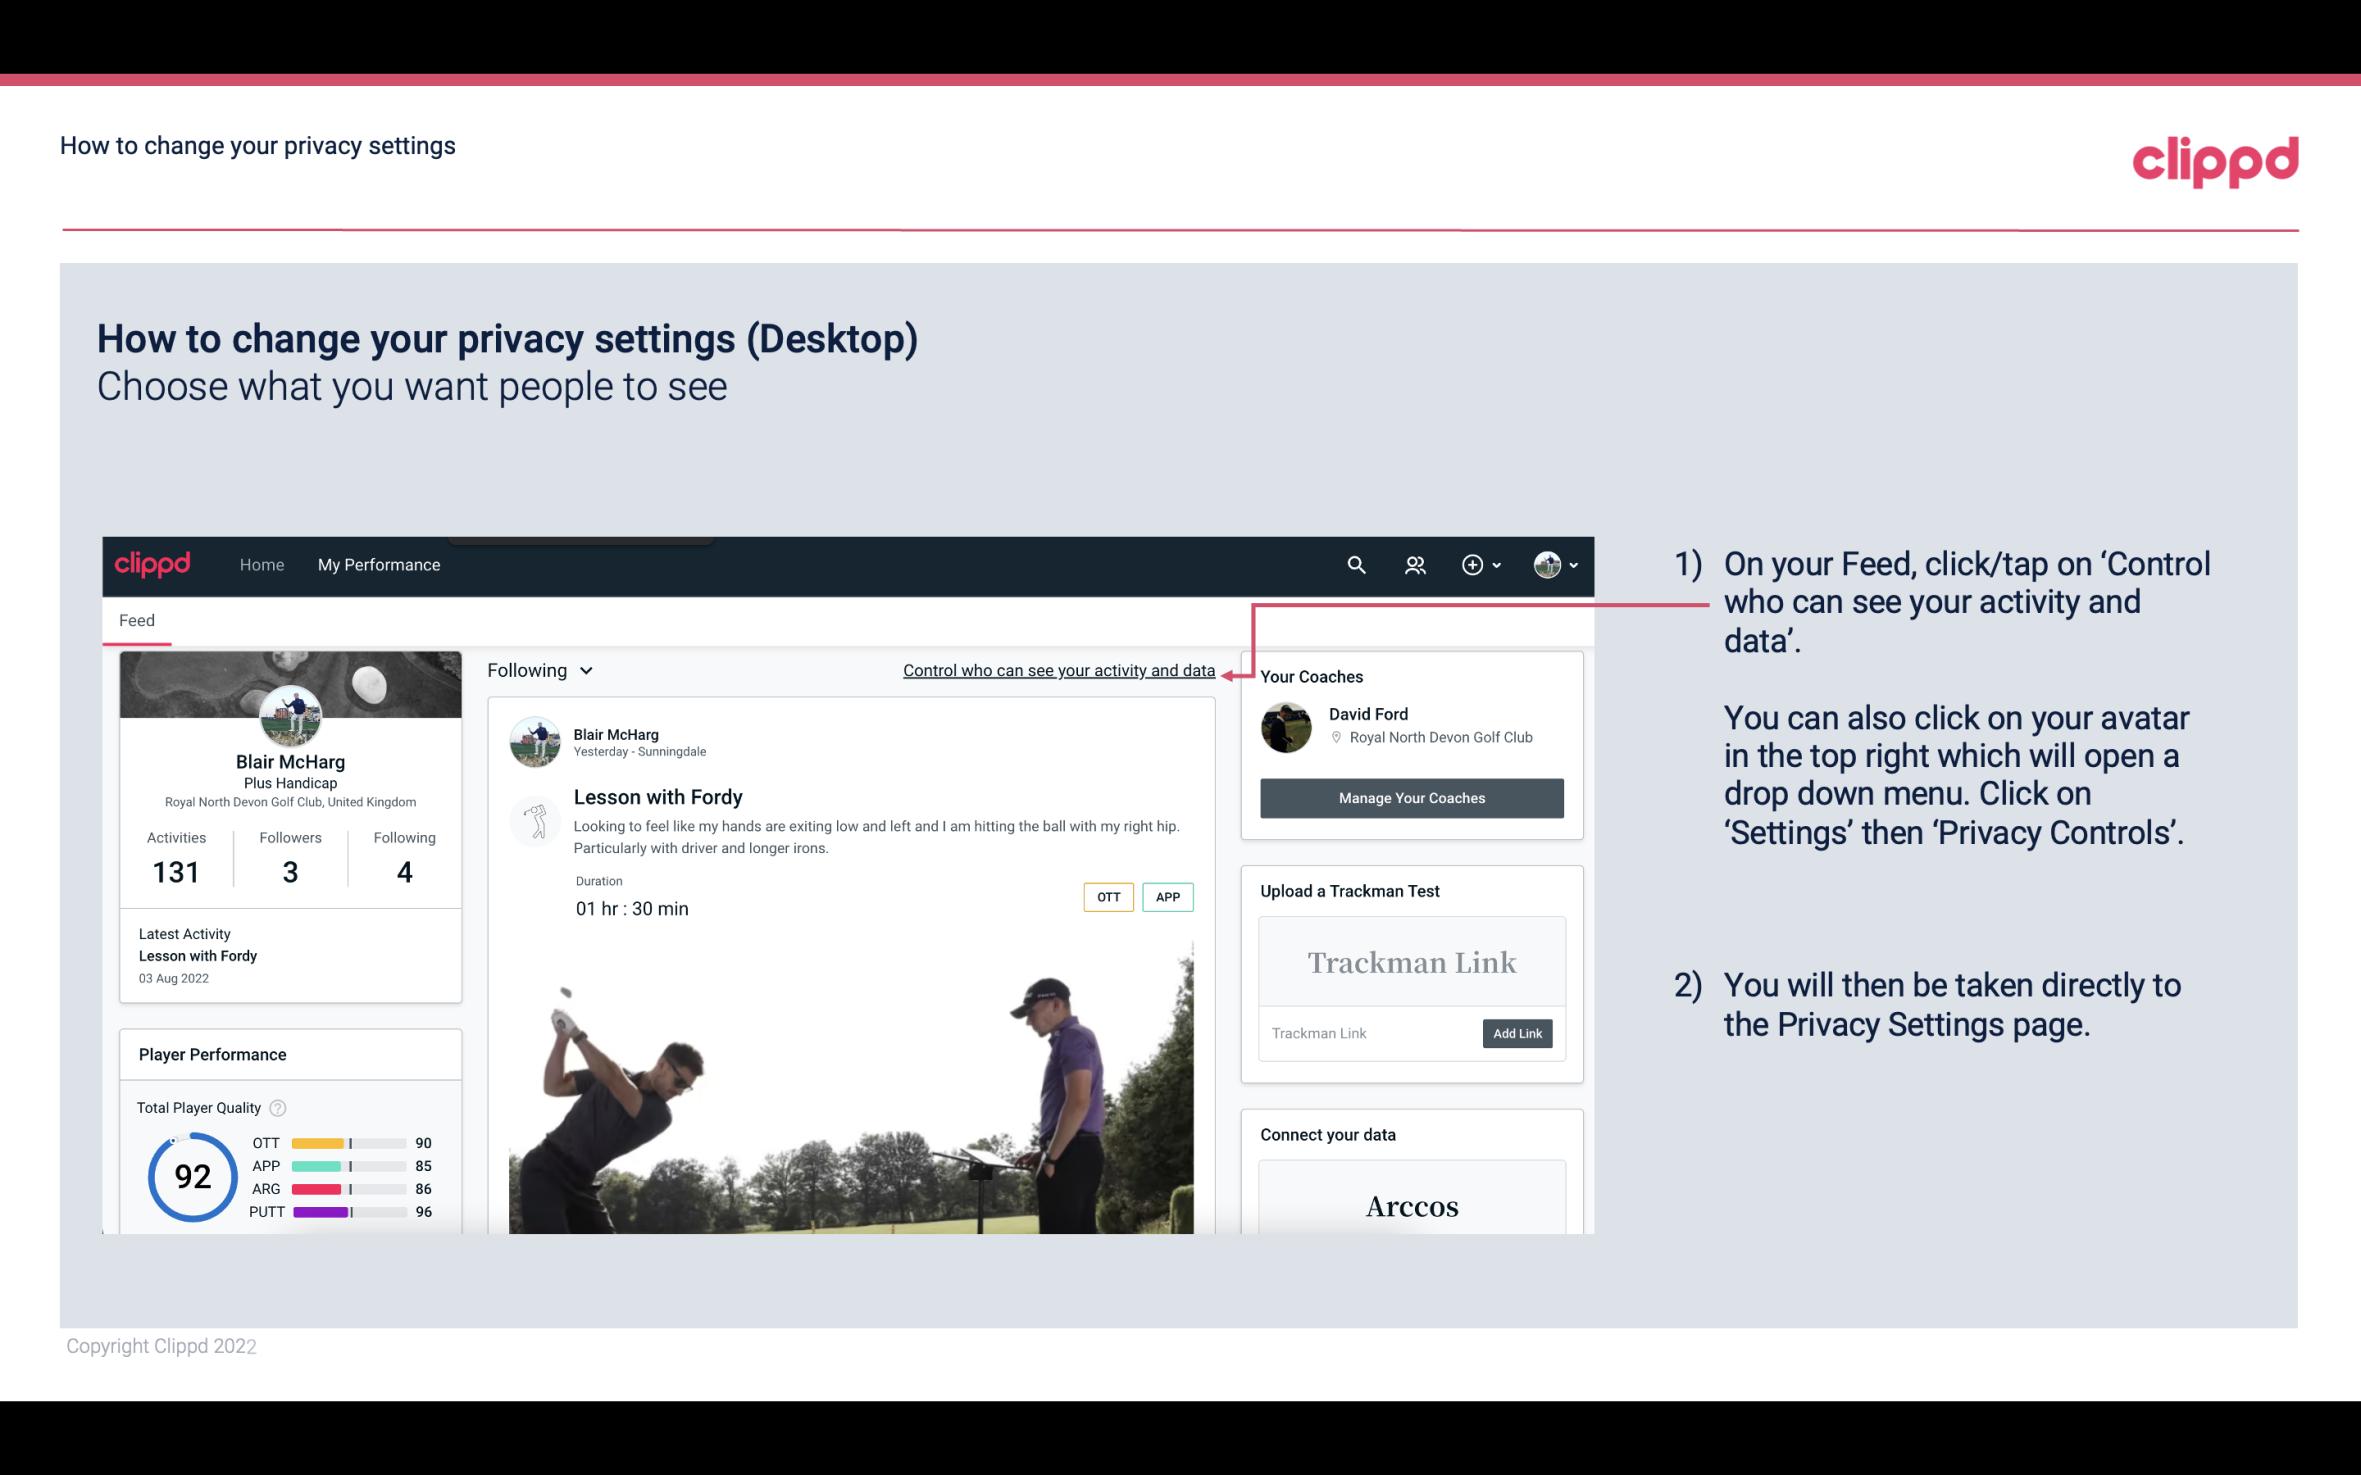The image size is (2361, 1475).
Task: Click the Manage Your Coaches button
Action: tap(1410, 797)
